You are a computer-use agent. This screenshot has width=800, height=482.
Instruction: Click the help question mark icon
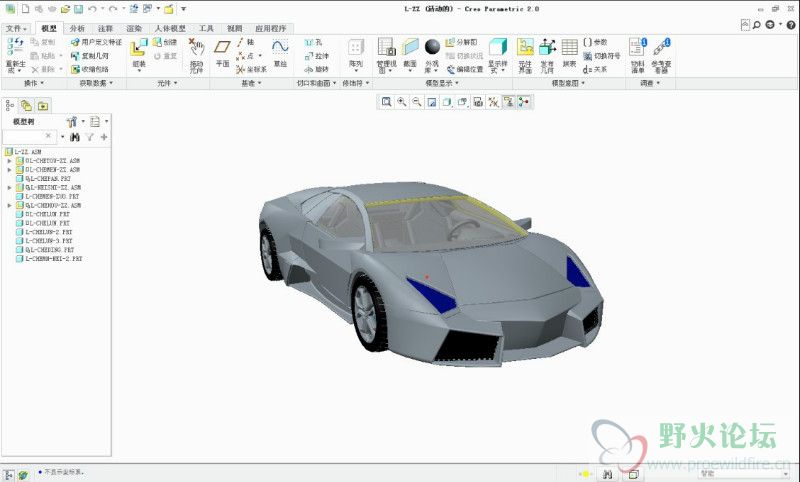pyautogui.click(x=791, y=24)
